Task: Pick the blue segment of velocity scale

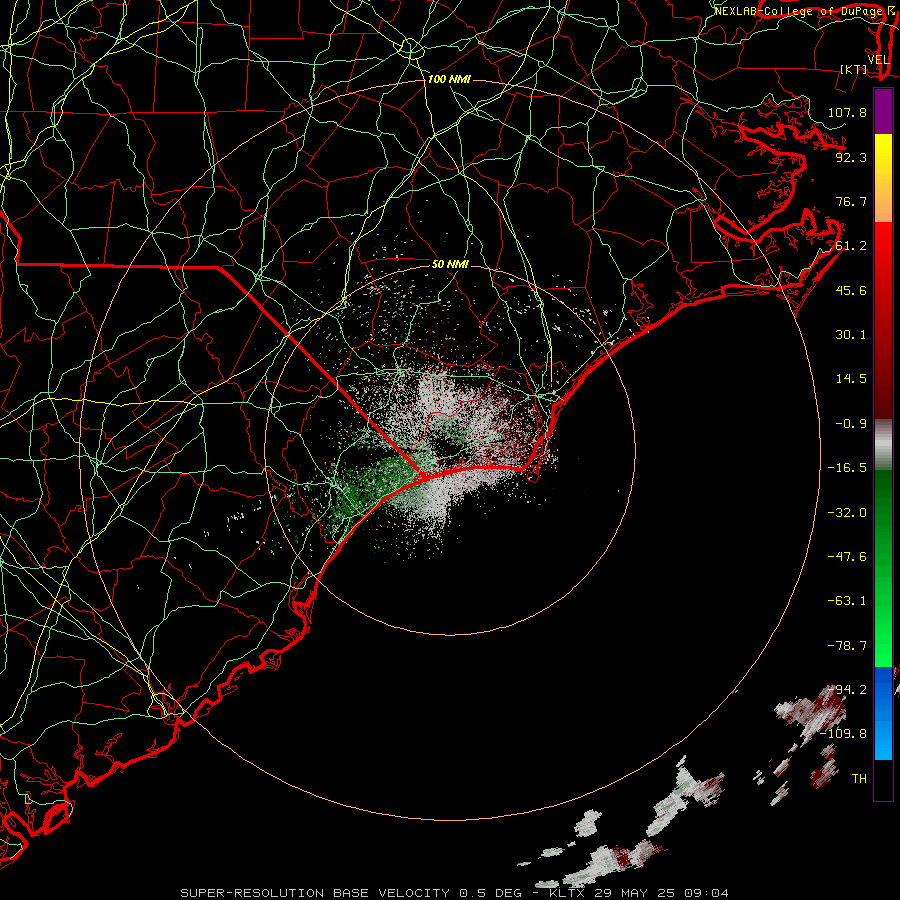Action: coord(883,713)
